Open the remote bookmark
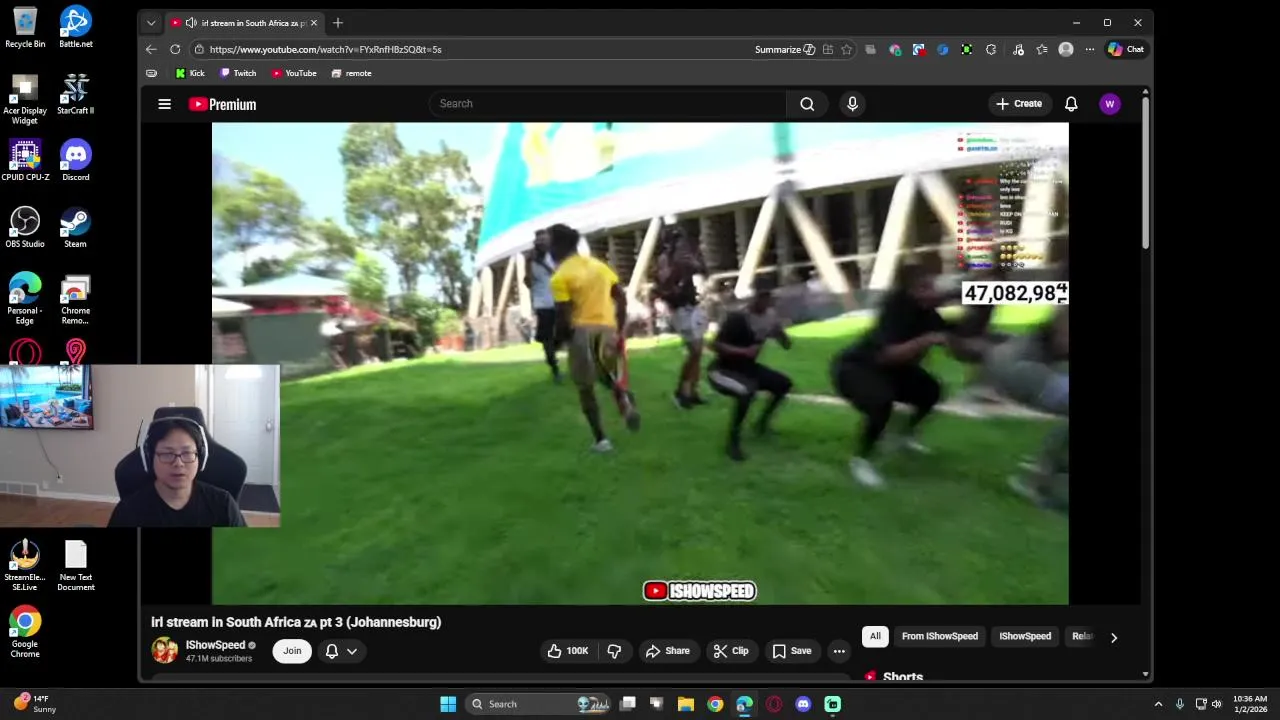Screen dimensions: 1280x720 (x=352, y=73)
